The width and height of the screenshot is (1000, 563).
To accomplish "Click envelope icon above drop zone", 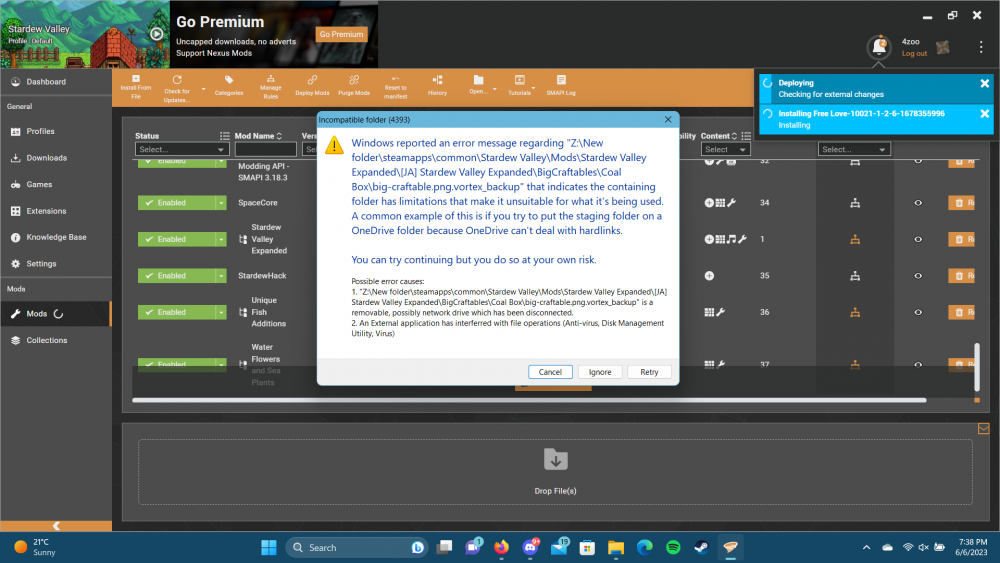I will point(983,429).
